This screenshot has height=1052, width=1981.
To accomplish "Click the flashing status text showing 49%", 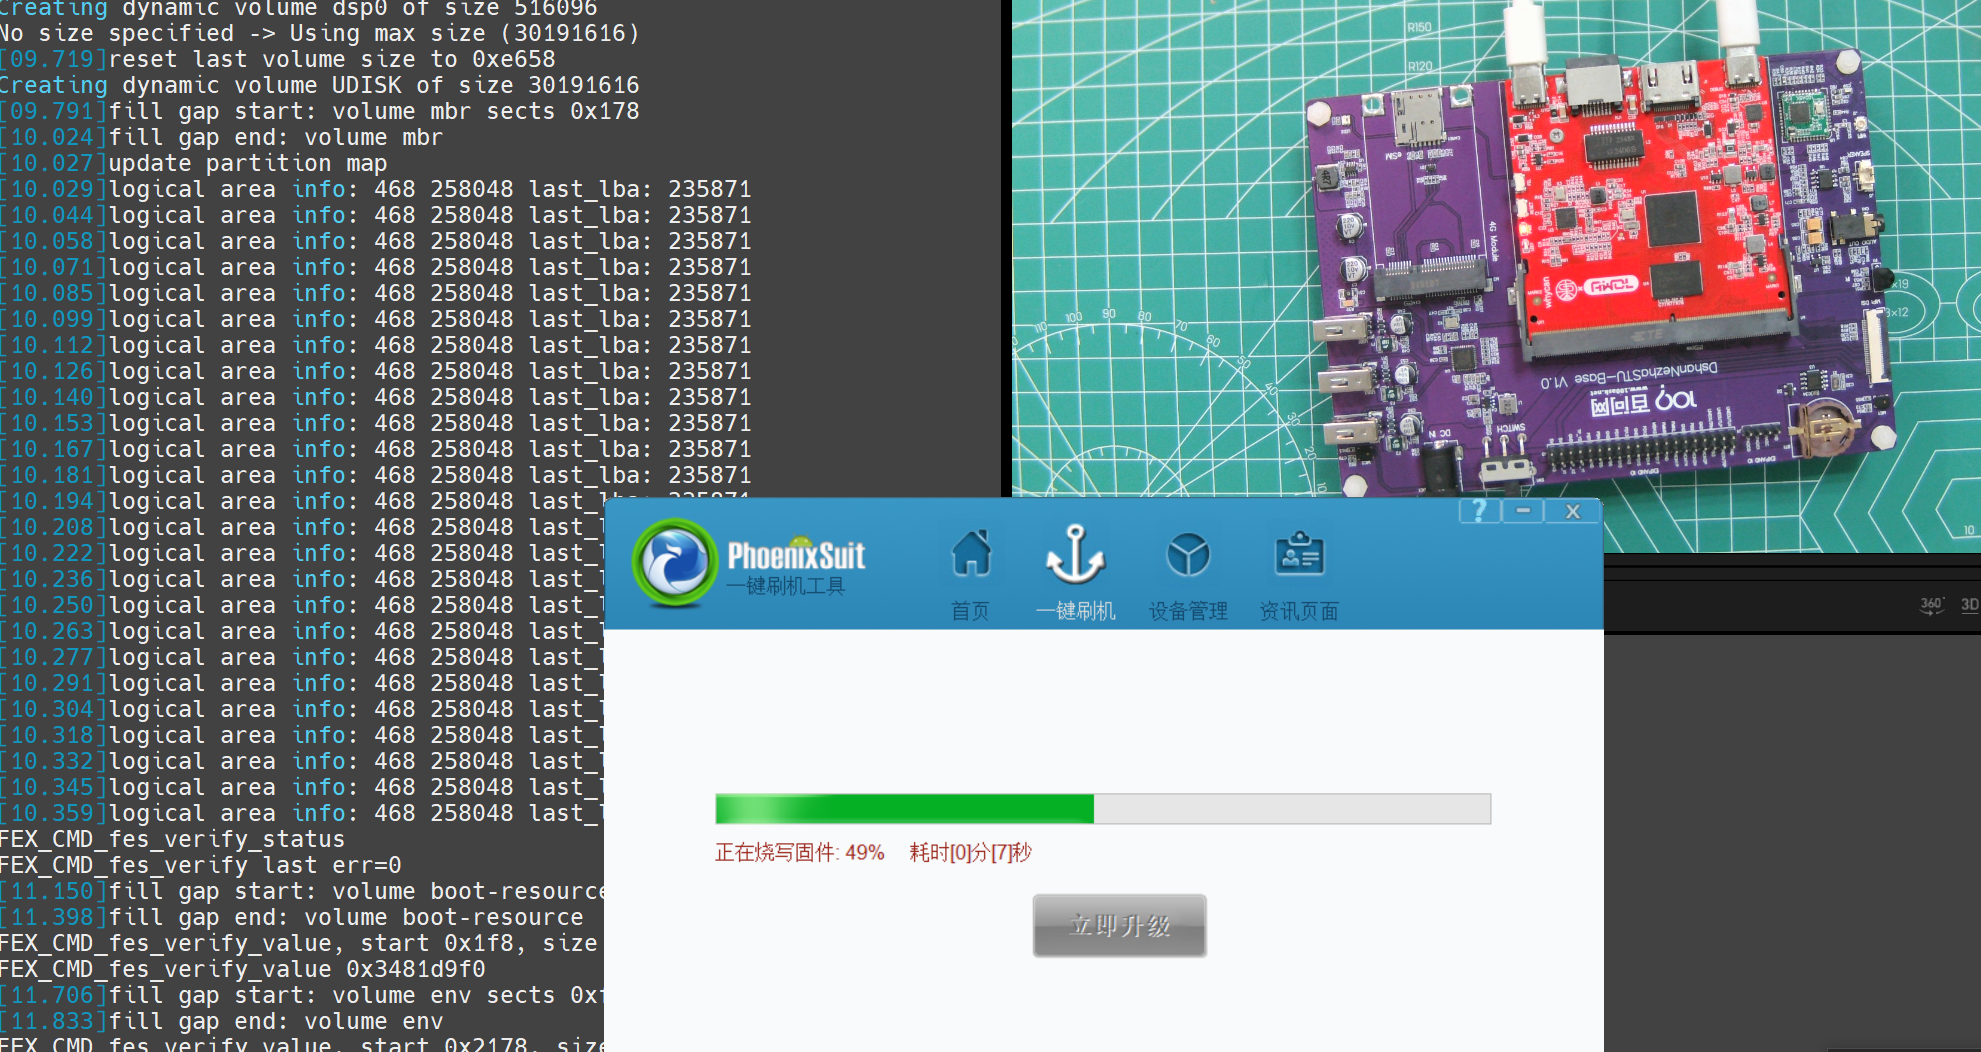I will (799, 853).
